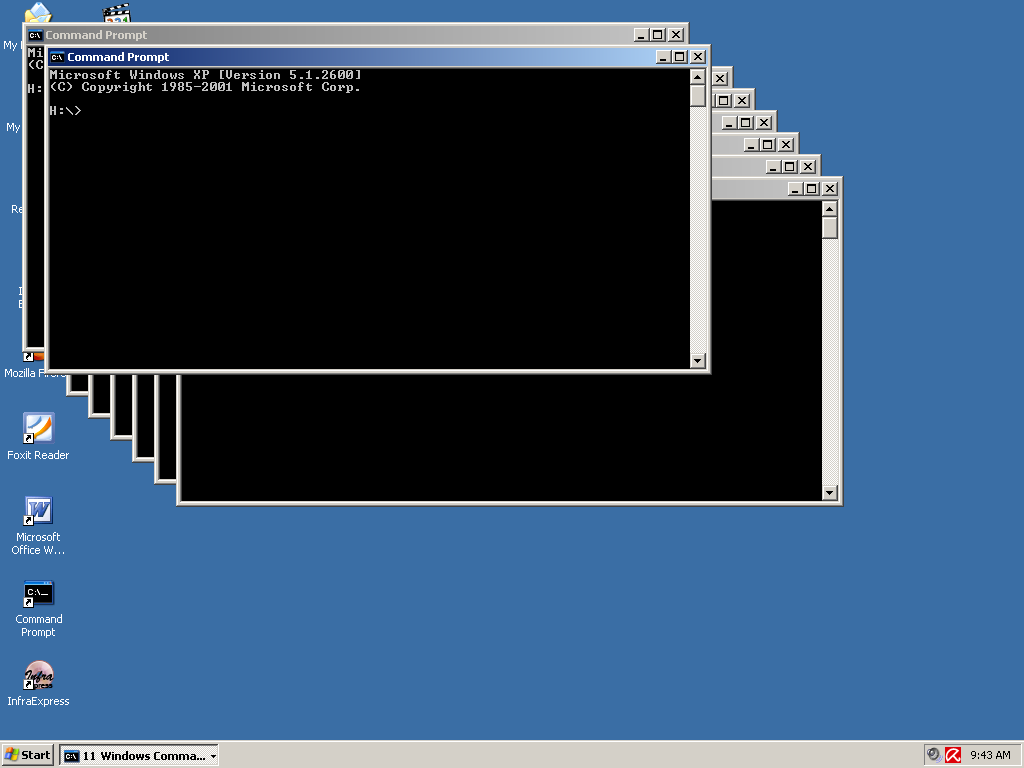Click scroll-up arrow in active Command Prompt
This screenshot has width=1024, height=768.
[697, 77]
